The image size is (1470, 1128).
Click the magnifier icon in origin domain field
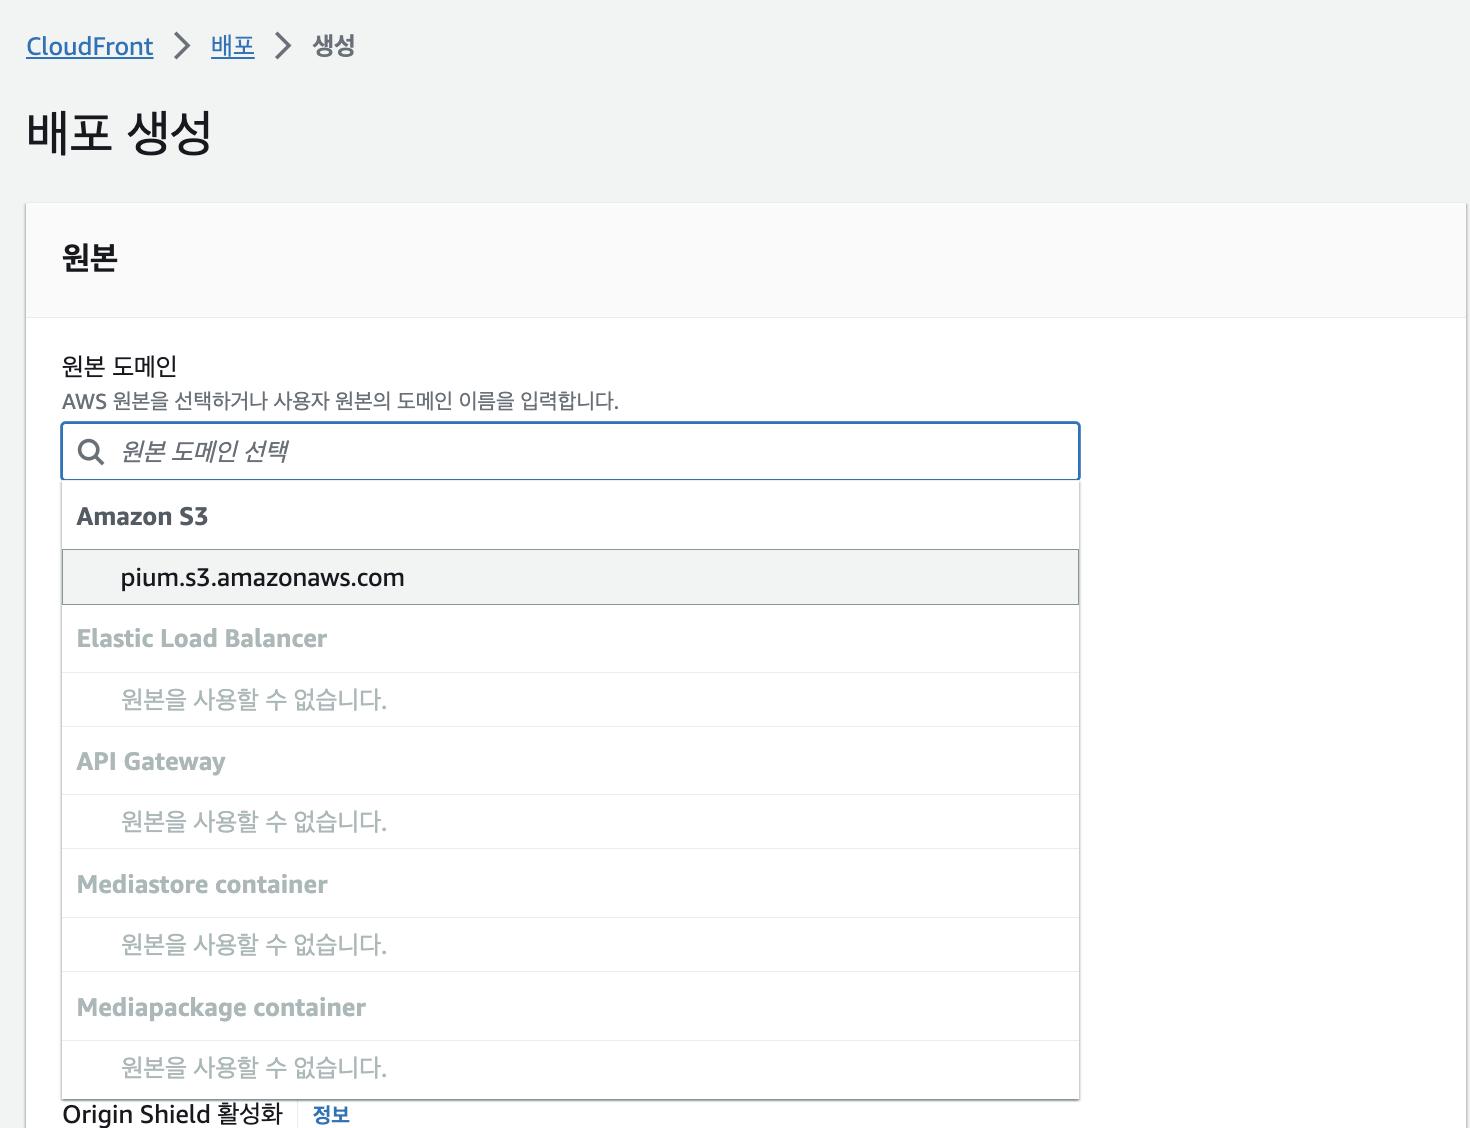coord(91,452)
